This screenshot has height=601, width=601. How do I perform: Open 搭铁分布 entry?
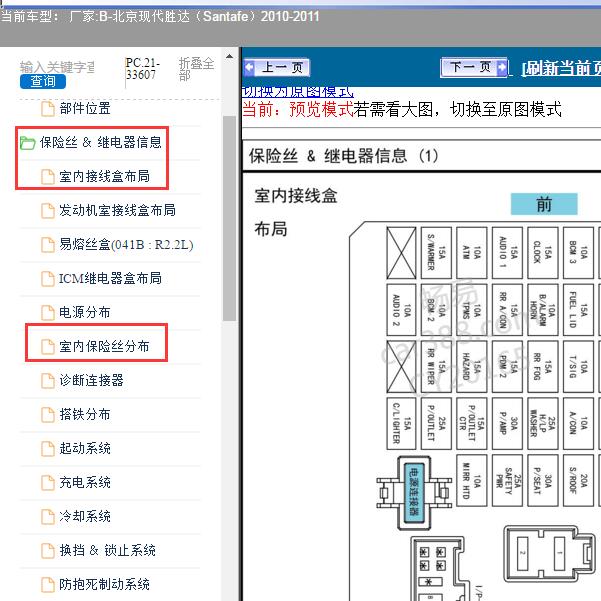click(85, 414)
